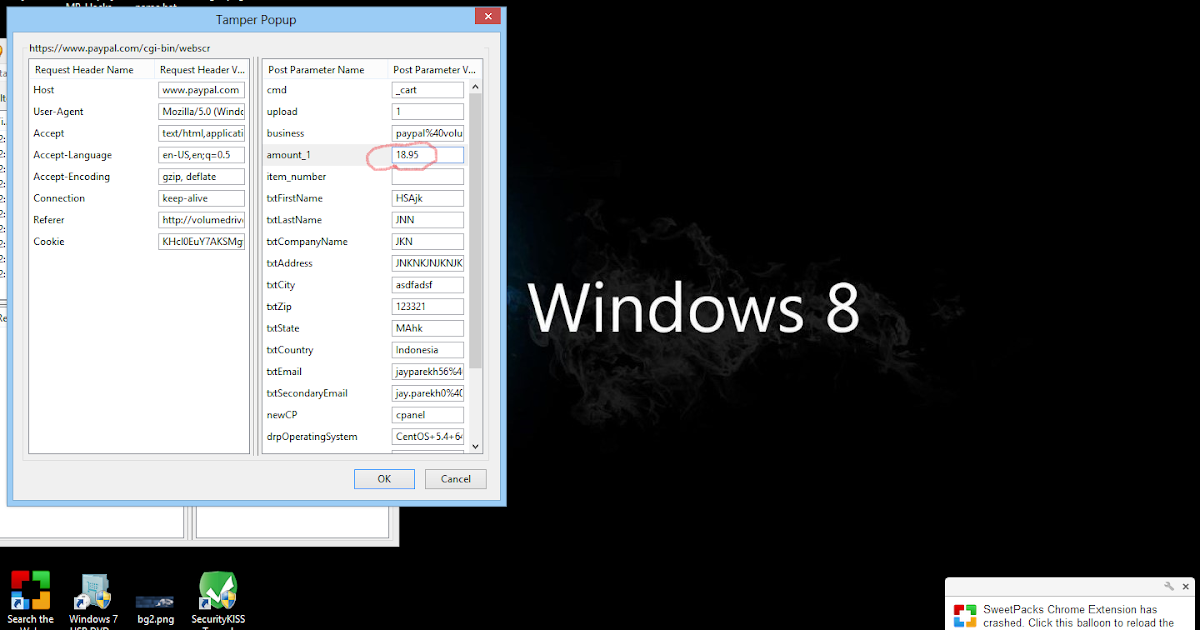Click the Request Header Value column header
Image resolution: width=1200 pixels, height=630 pixels.
202,70
